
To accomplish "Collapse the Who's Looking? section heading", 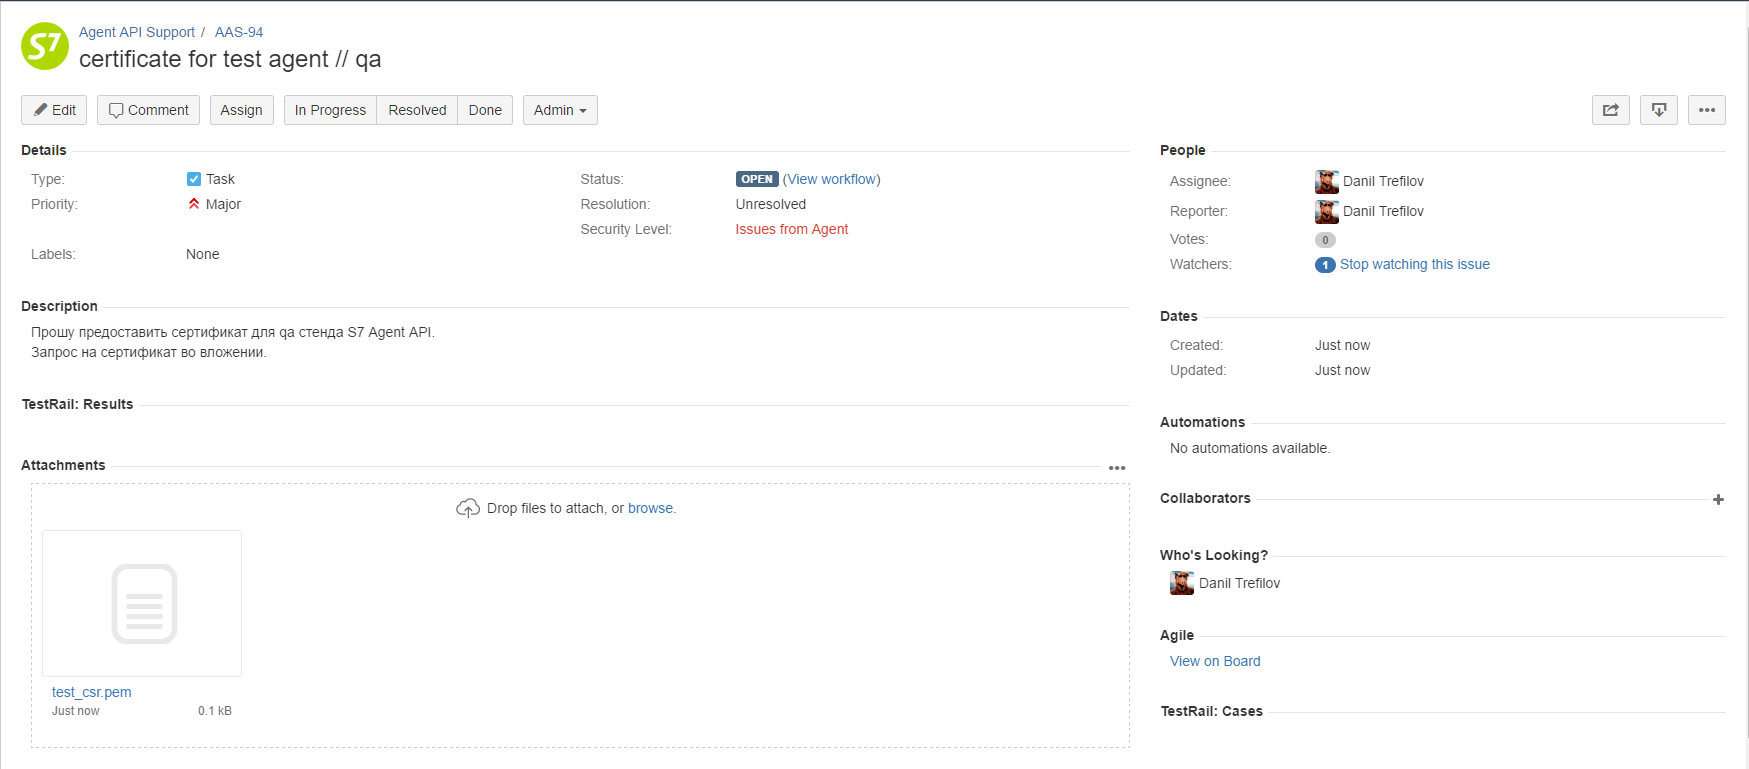I will (1213, 555).
